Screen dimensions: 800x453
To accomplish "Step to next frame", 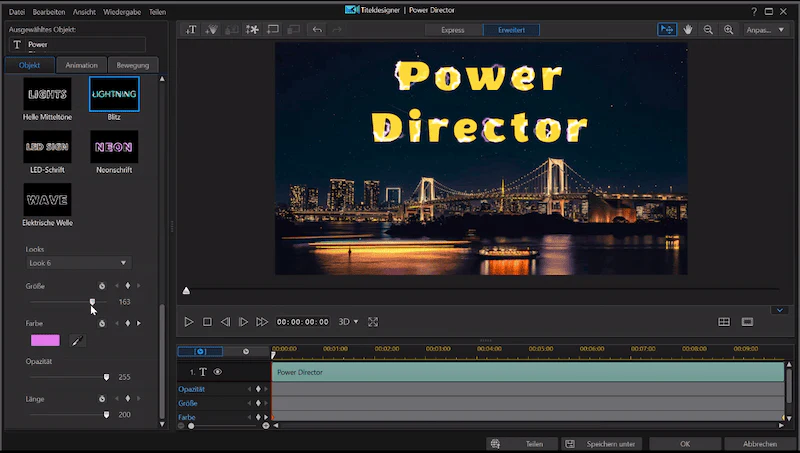I will coord(243,322).
